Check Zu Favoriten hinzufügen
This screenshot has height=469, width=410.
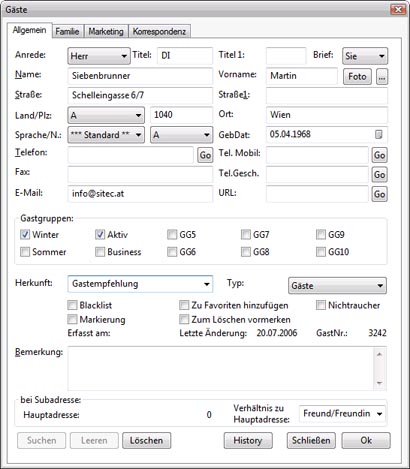pyautogui.click(x=184, y=305)
